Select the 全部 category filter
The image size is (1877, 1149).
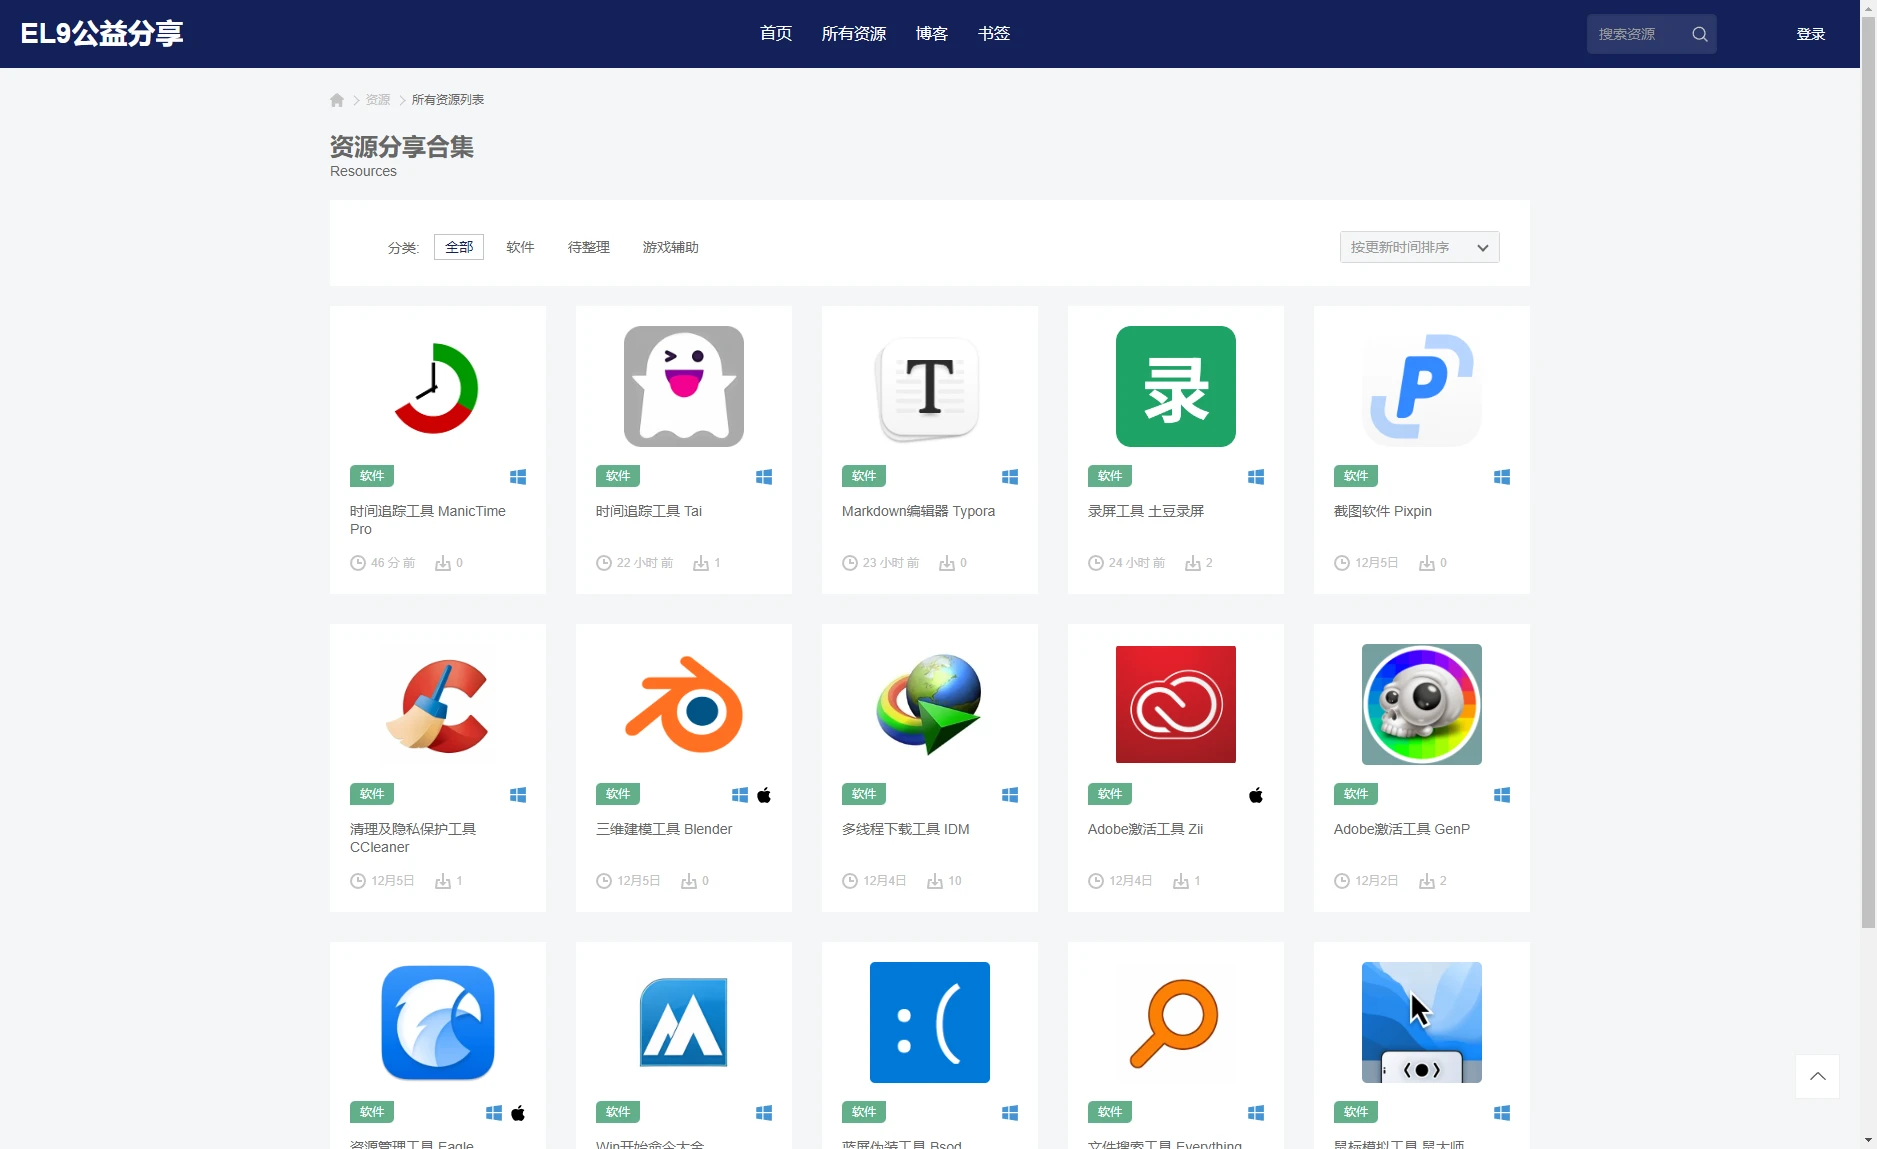coord(459,247)
